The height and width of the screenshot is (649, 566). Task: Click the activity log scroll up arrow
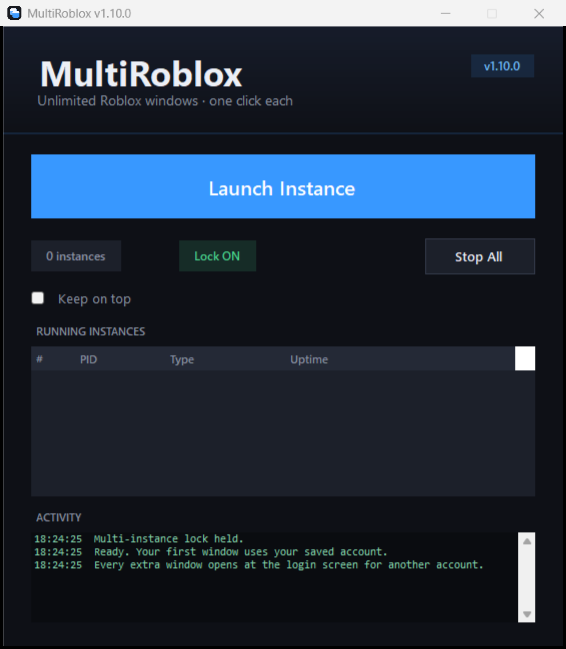527,541
